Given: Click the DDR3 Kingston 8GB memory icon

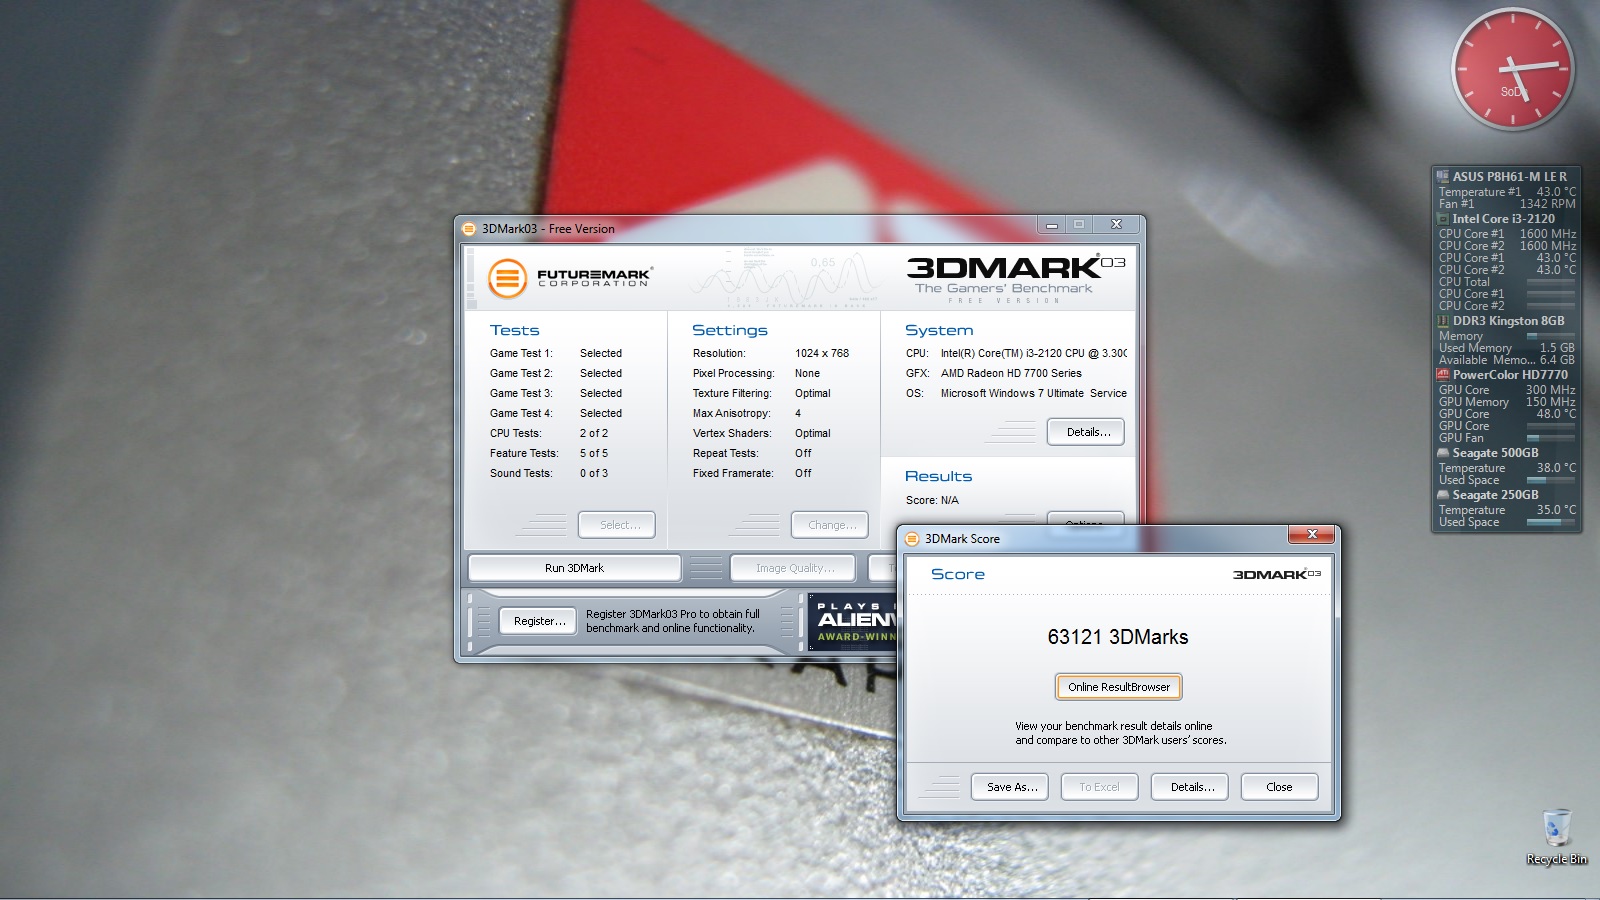Looking at the screenshot, I should coord(1443,321).
